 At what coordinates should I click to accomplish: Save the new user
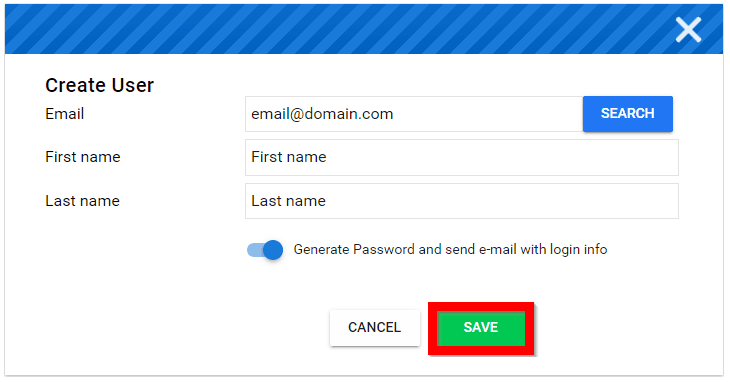(x=481, y=328)
